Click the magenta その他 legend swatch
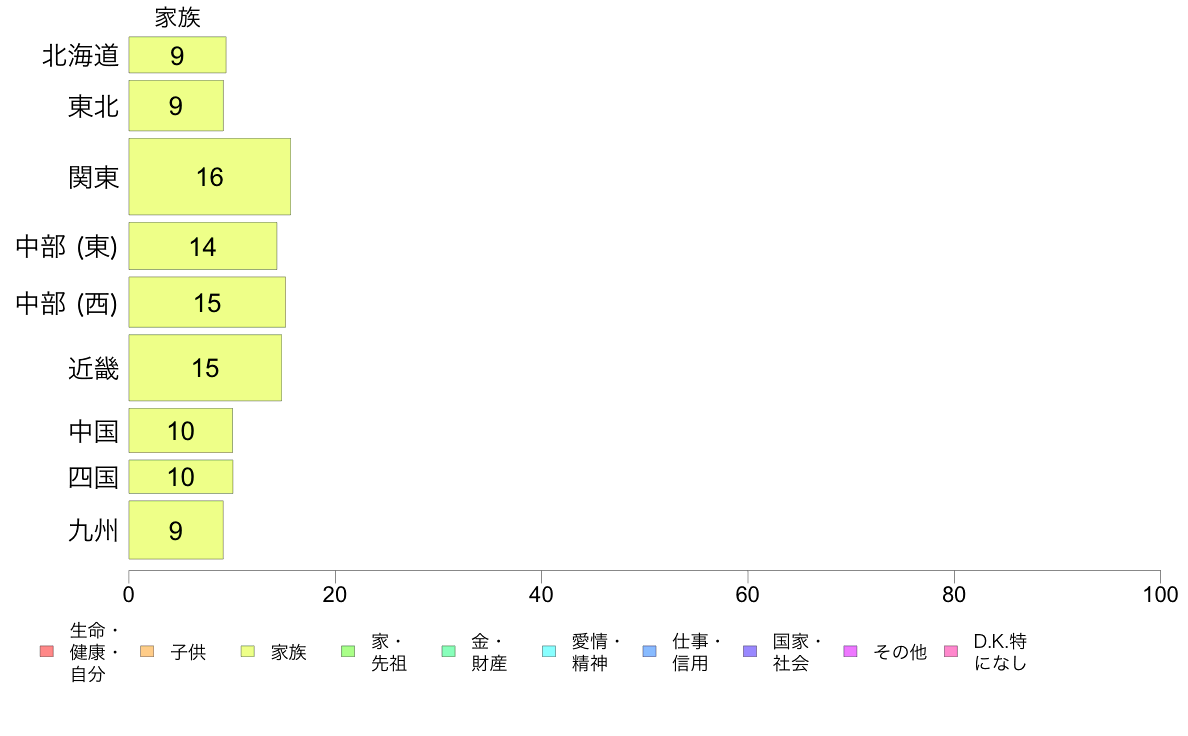 (x=850, y=651)
